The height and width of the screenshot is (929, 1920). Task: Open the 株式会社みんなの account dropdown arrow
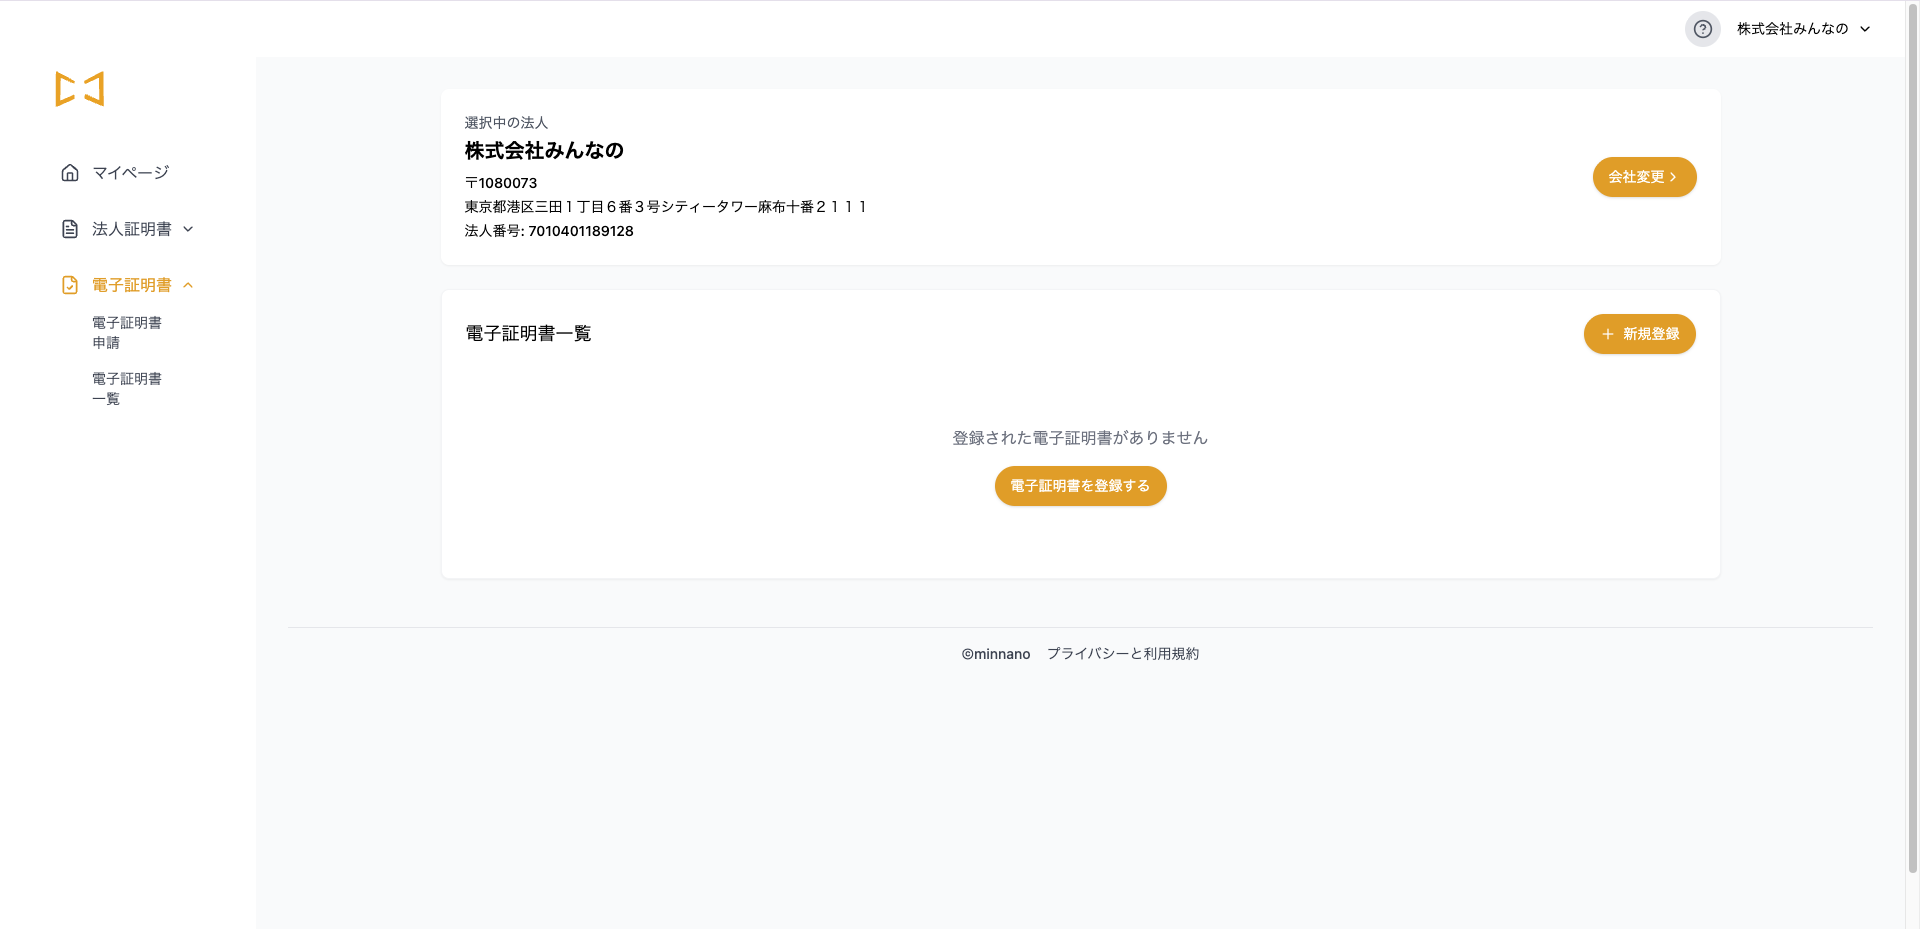tap(1865, 29)
